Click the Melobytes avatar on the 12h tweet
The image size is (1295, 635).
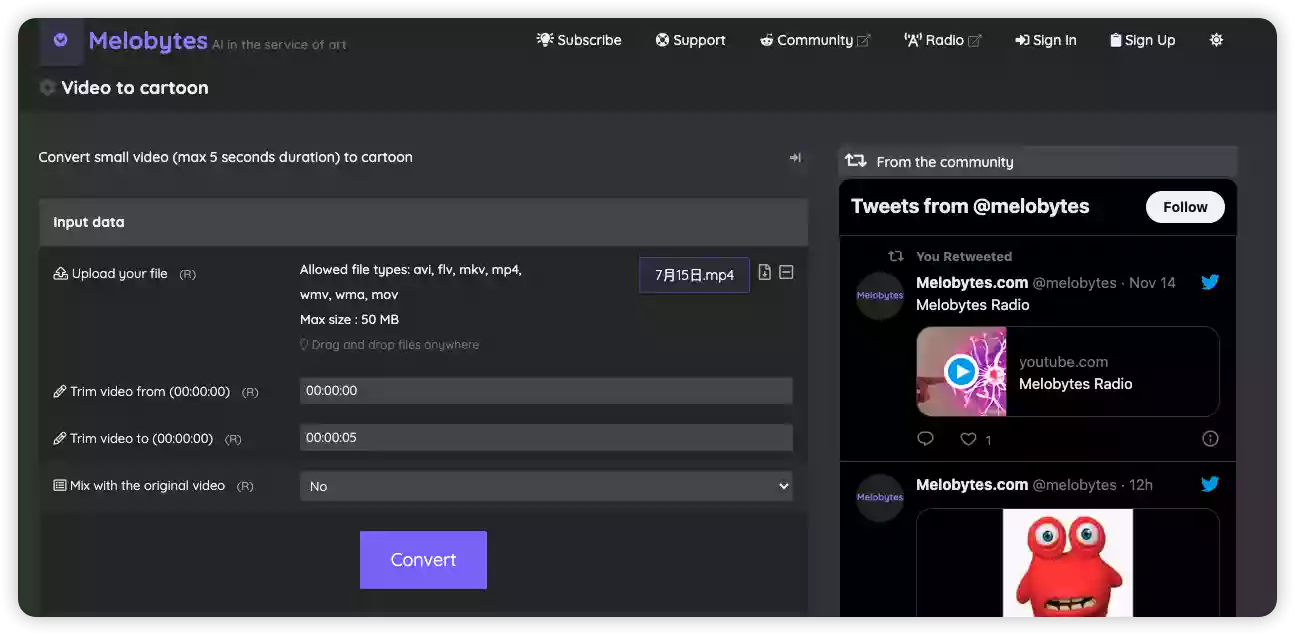click(880, 498)
